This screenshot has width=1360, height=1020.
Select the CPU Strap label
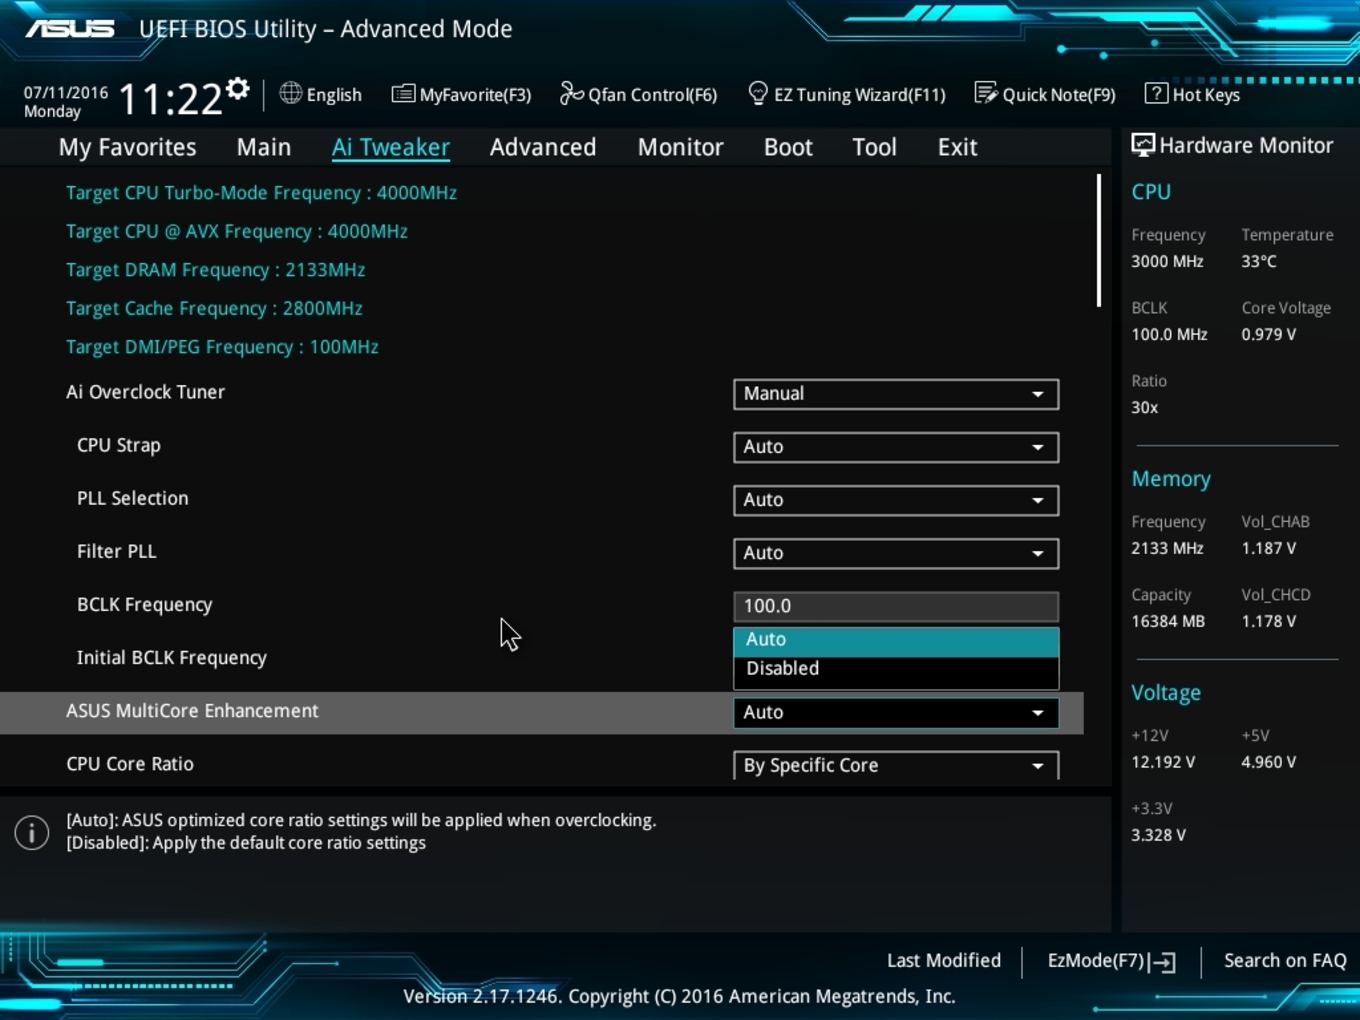118,446
